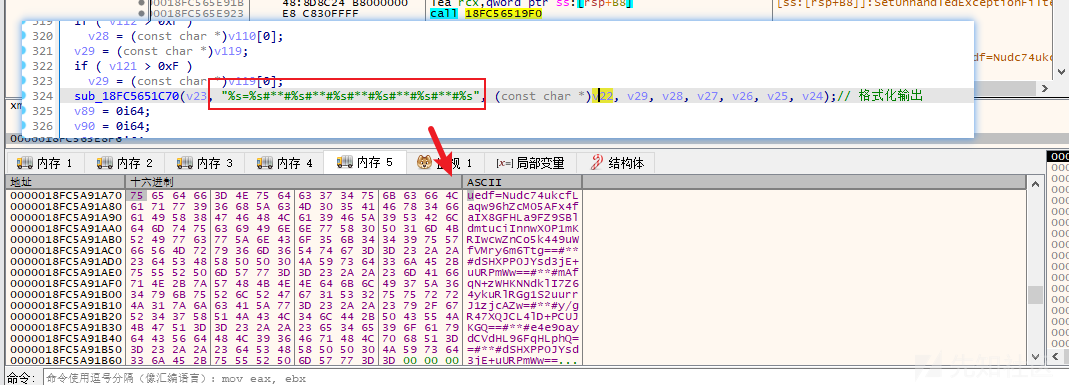Image resolution: width=1069 pixels, height=385 pixels.
Task: Switch to the 局部变量 tab
Action: [x=530, y=163]
